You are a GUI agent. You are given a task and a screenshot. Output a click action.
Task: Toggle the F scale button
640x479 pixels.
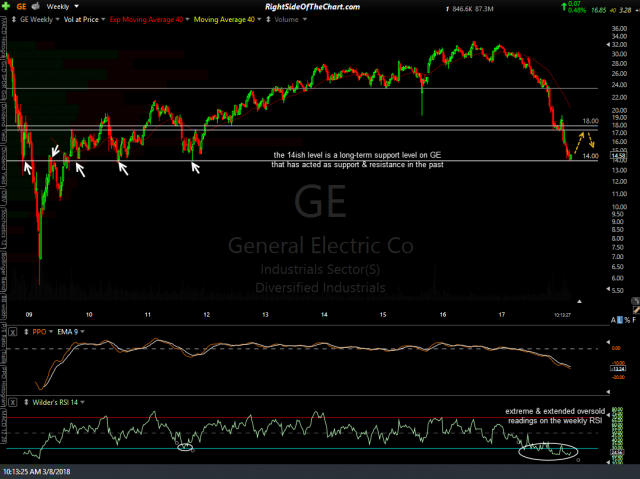click(x=634, y=320)
